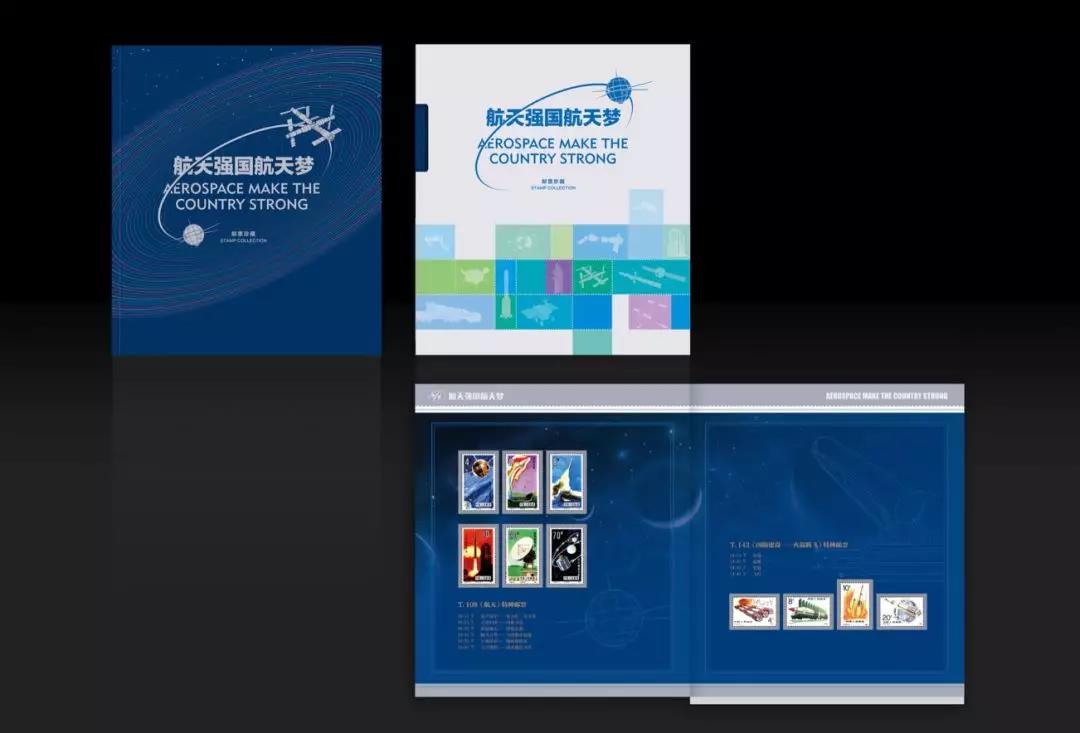
Task: Click the green radar dish stamp
Action: coord(522,556)
